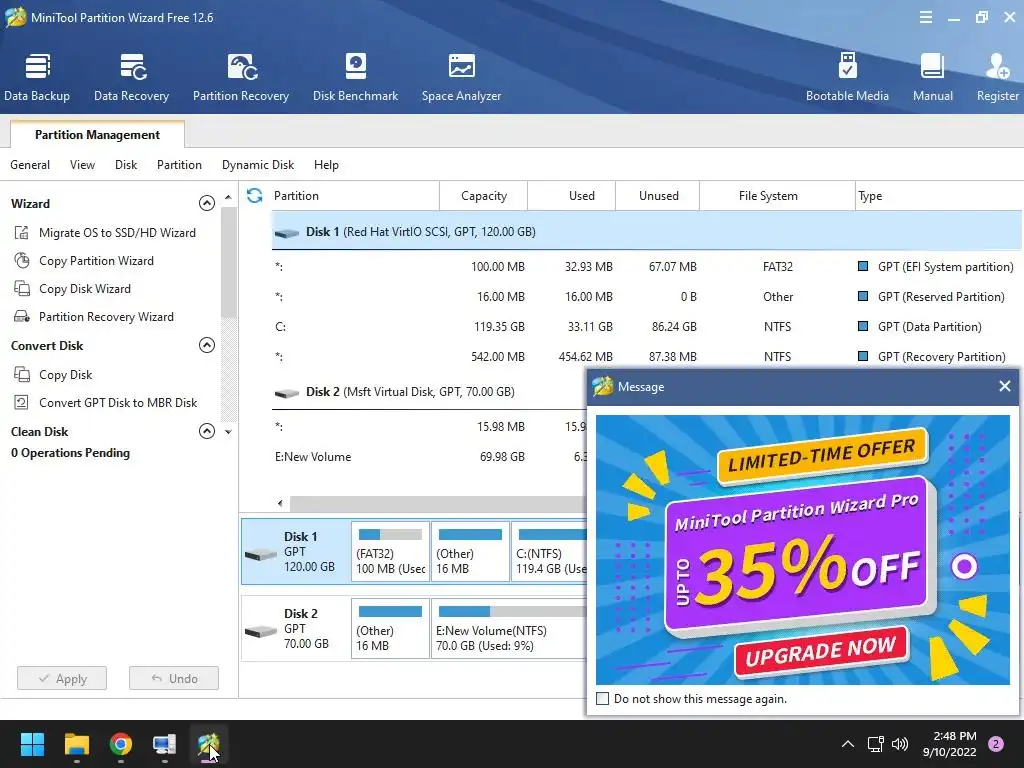Click the MiniTool taskbar icon

208,744
